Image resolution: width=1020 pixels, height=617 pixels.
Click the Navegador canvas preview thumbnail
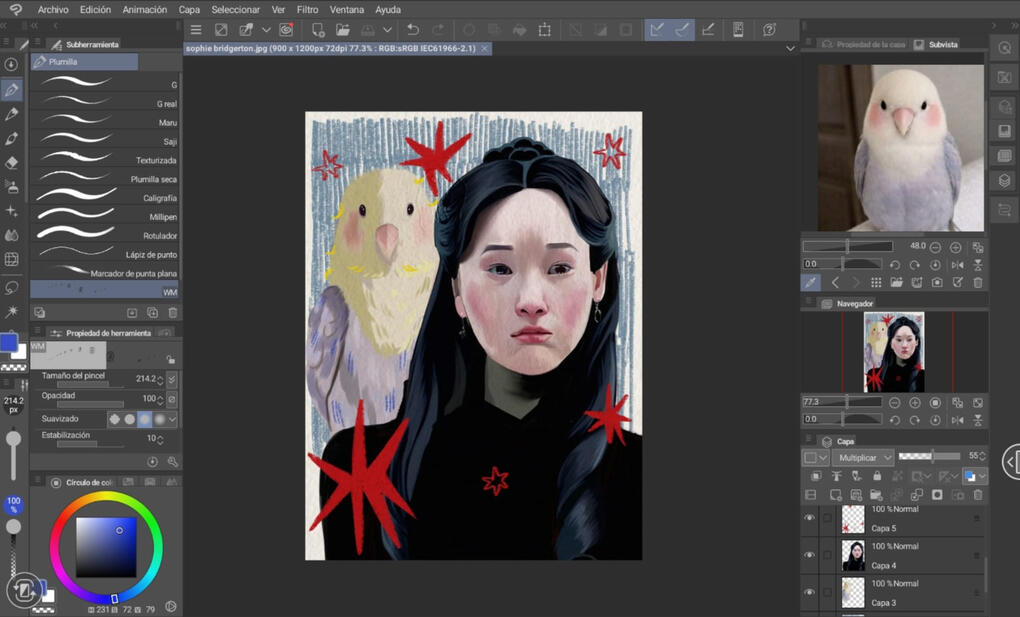[x=894, y=351]
